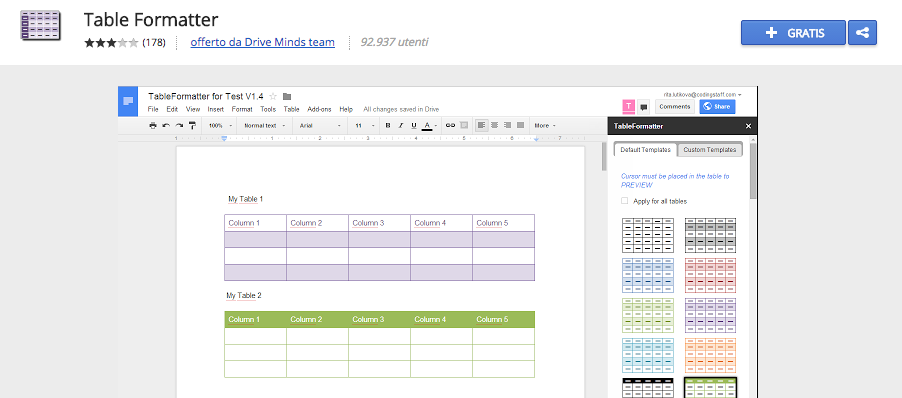Open the Insert menu
This screenshot has height=398, width=902.
[x=216, y=109]
